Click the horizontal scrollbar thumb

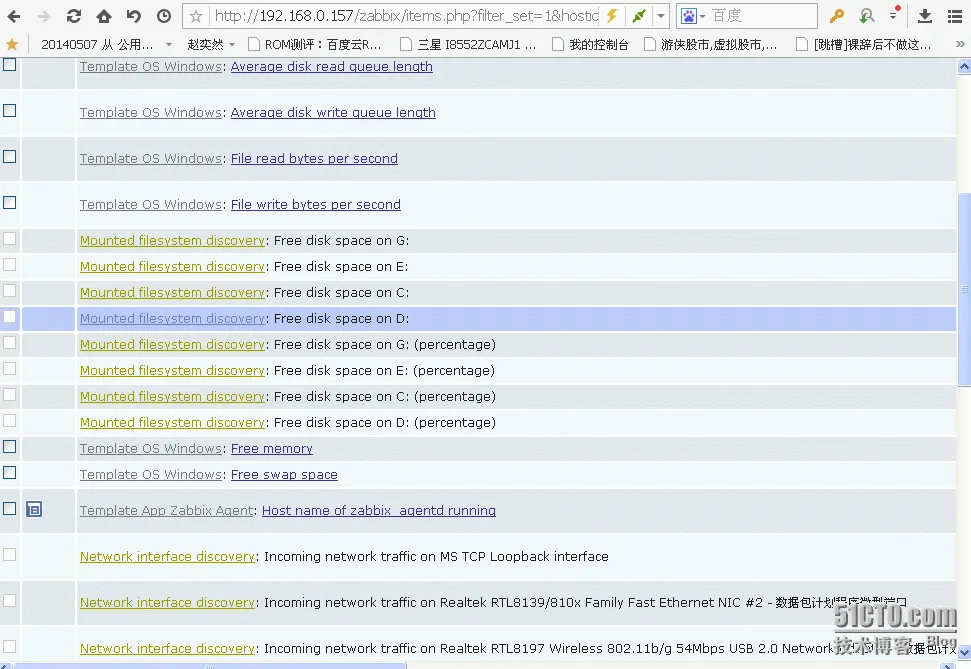(210, 666)
